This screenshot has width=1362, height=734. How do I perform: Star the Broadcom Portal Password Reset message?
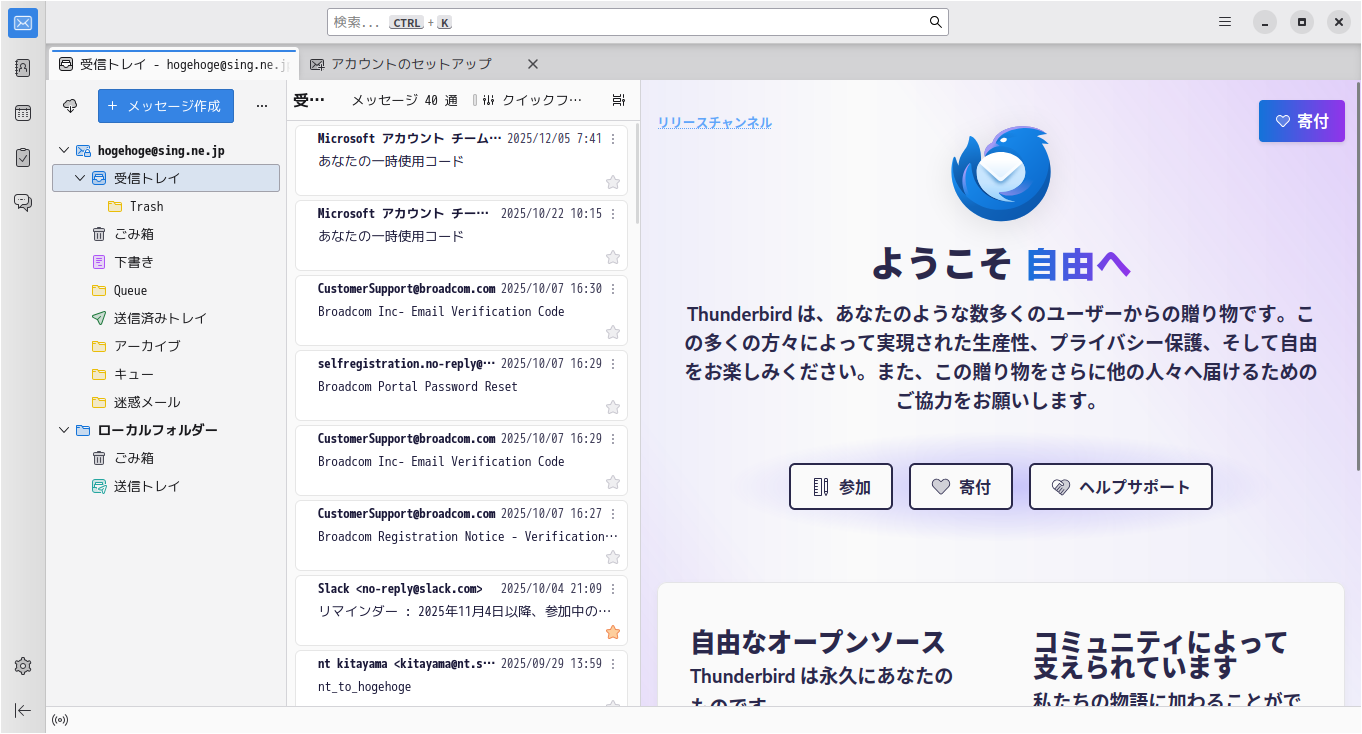(613, 407)
